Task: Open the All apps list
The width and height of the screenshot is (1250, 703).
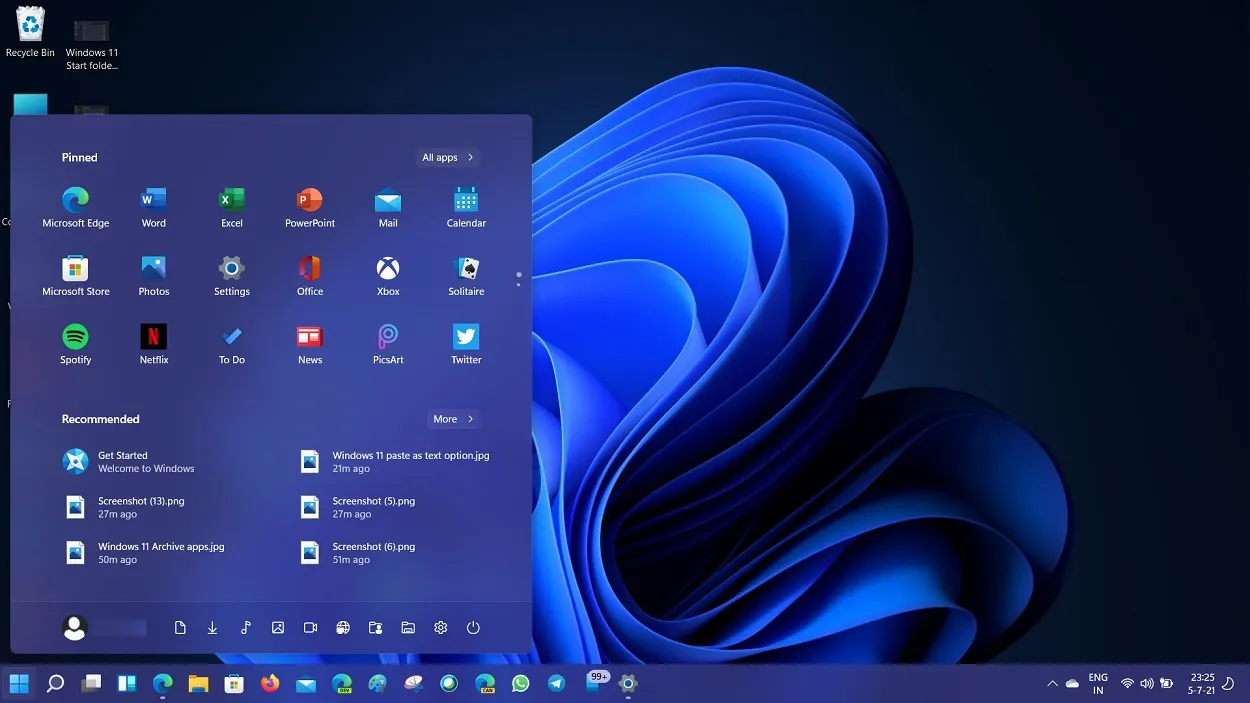Action: pyautogui.click(x=447, y=157)
